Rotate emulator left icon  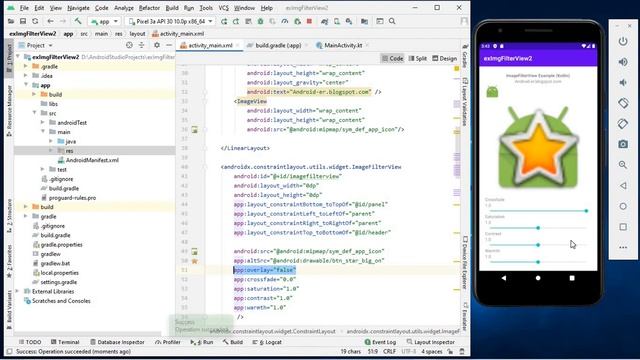[623, 103]
